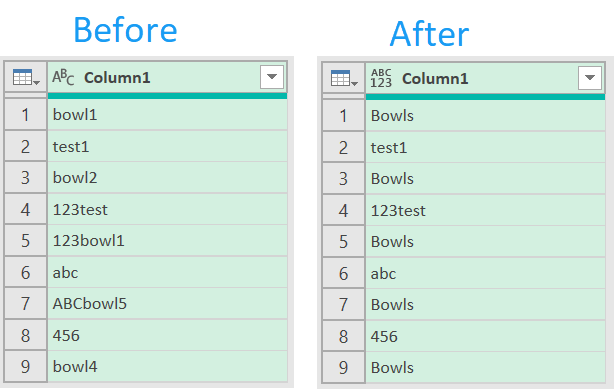614x389 pixels.
Task: Select 123test cell in After table
Action: (485, 211)
